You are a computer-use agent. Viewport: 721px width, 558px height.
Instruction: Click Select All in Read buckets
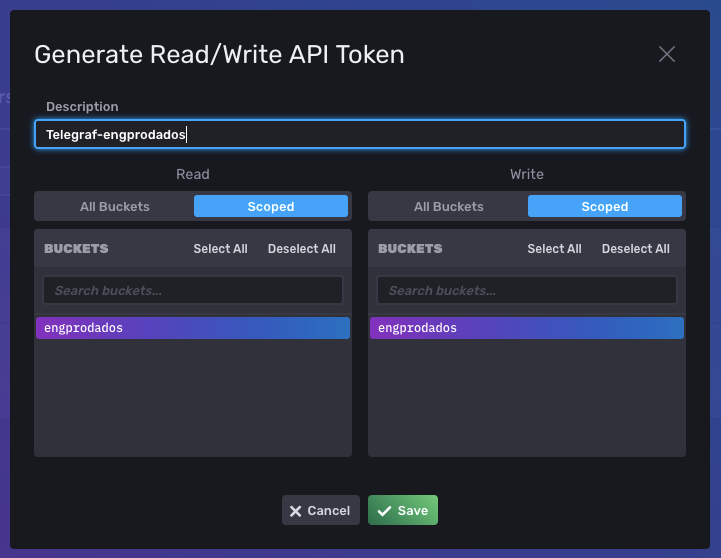coord(220,249)
